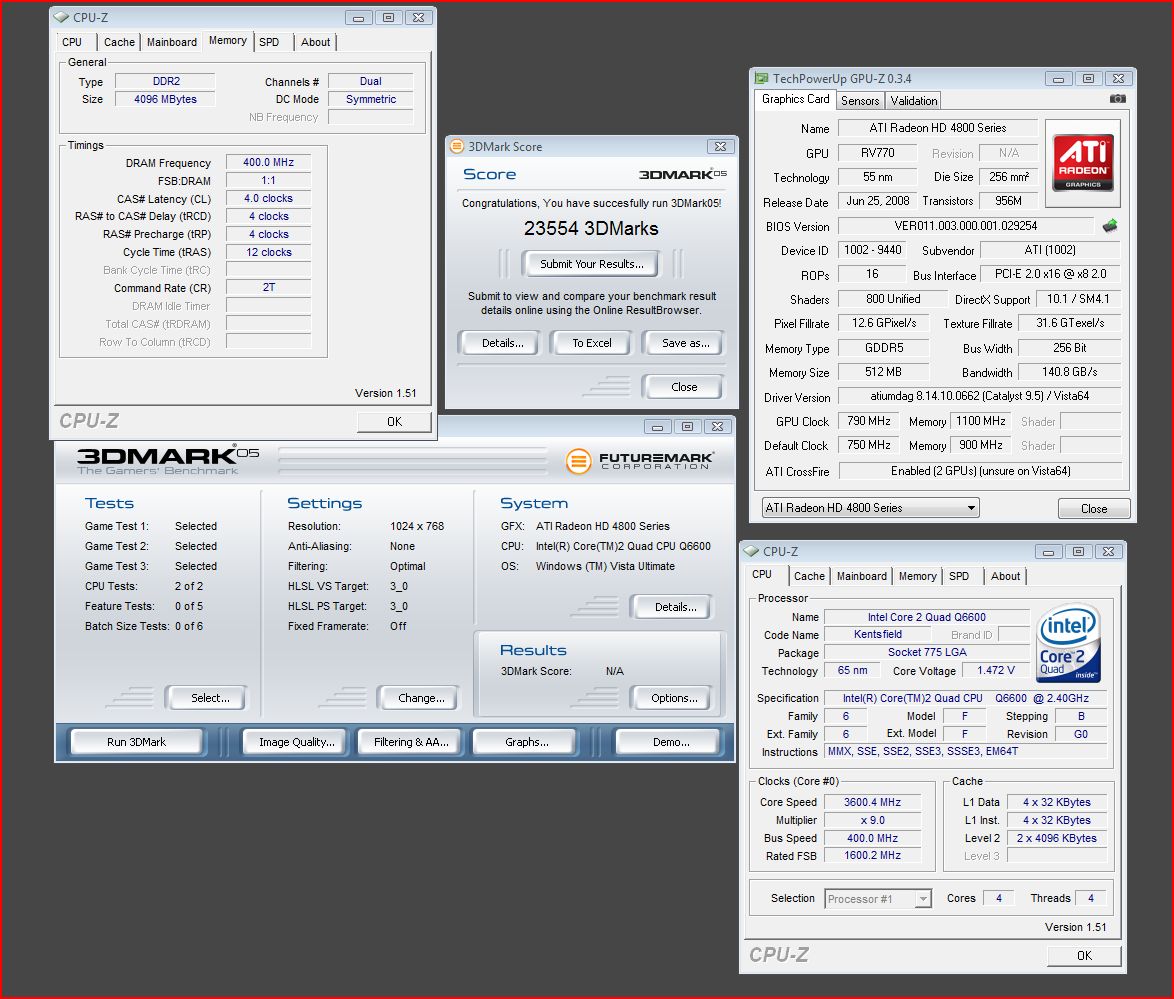Viewport: 1174px width, 999px height.
Task: Click the 23554 3DMarks score text
Action: 591,228
